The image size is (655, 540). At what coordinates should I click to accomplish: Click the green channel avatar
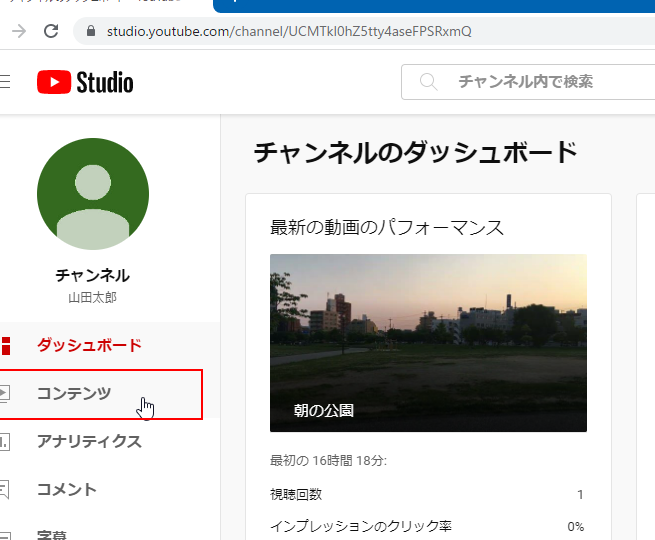92,194
